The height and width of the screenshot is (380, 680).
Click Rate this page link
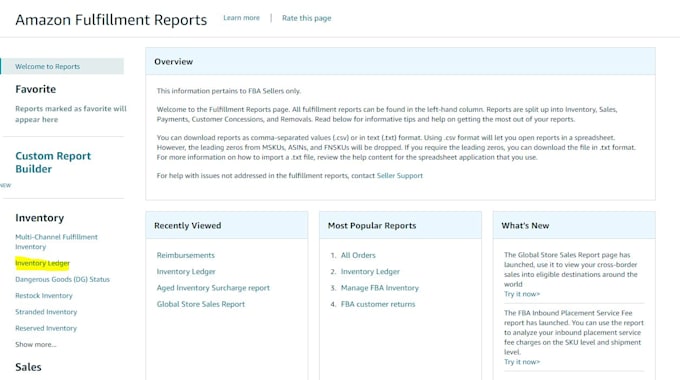click(306, 18)
